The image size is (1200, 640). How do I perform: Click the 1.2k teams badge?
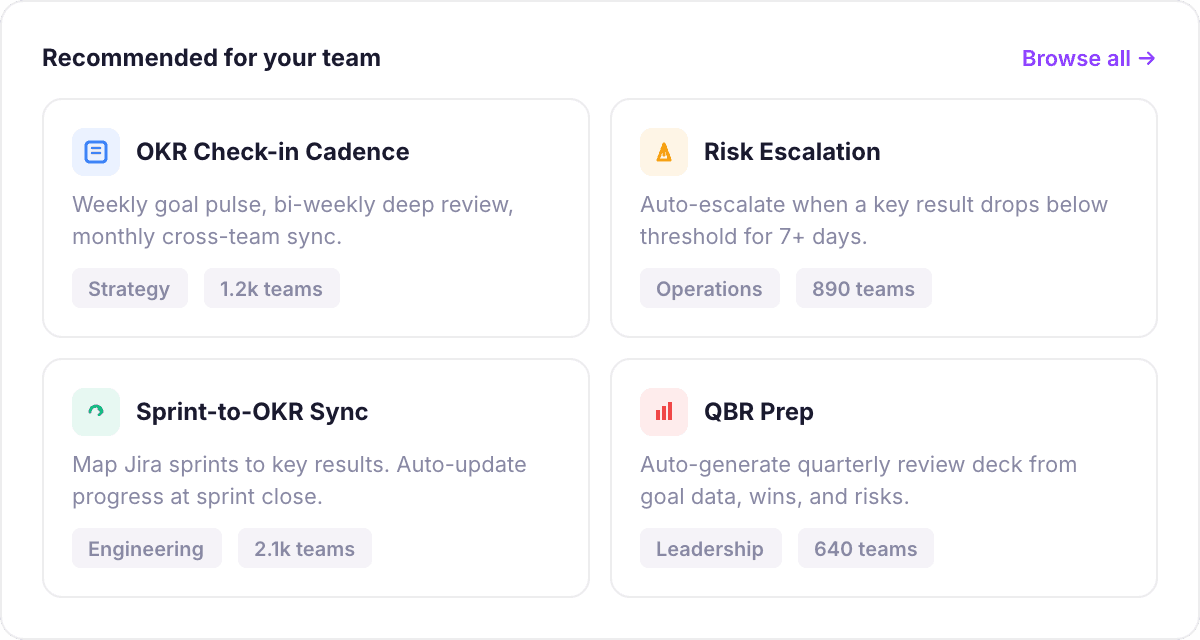pos(271,289)
